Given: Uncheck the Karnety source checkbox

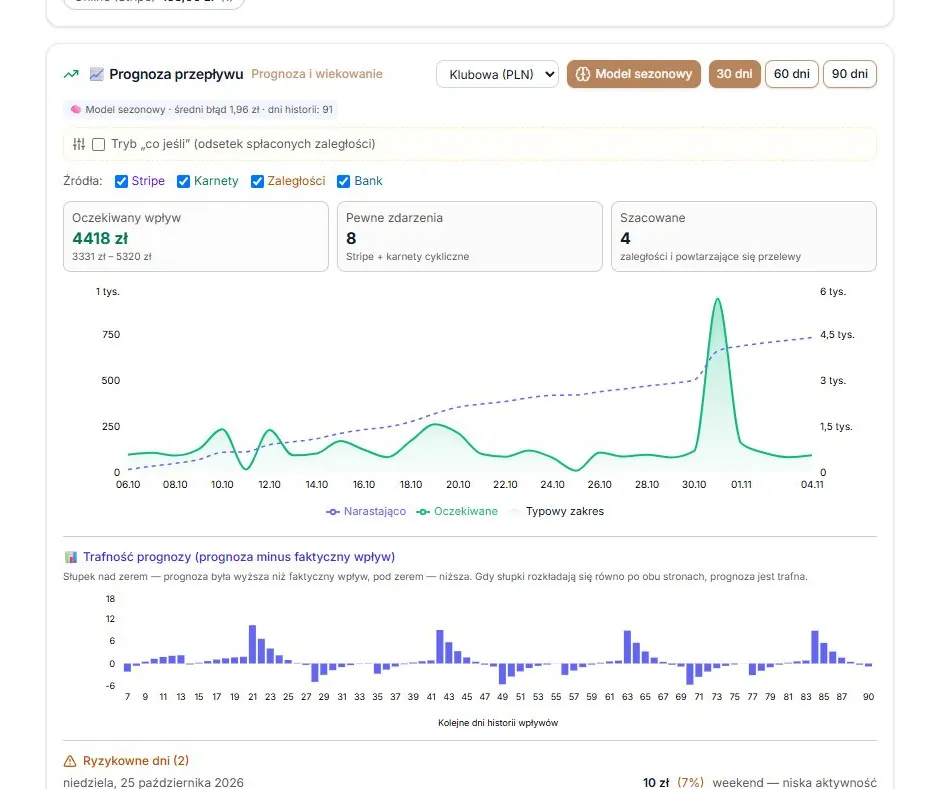Looking at the screenshot, I should 183,182.
